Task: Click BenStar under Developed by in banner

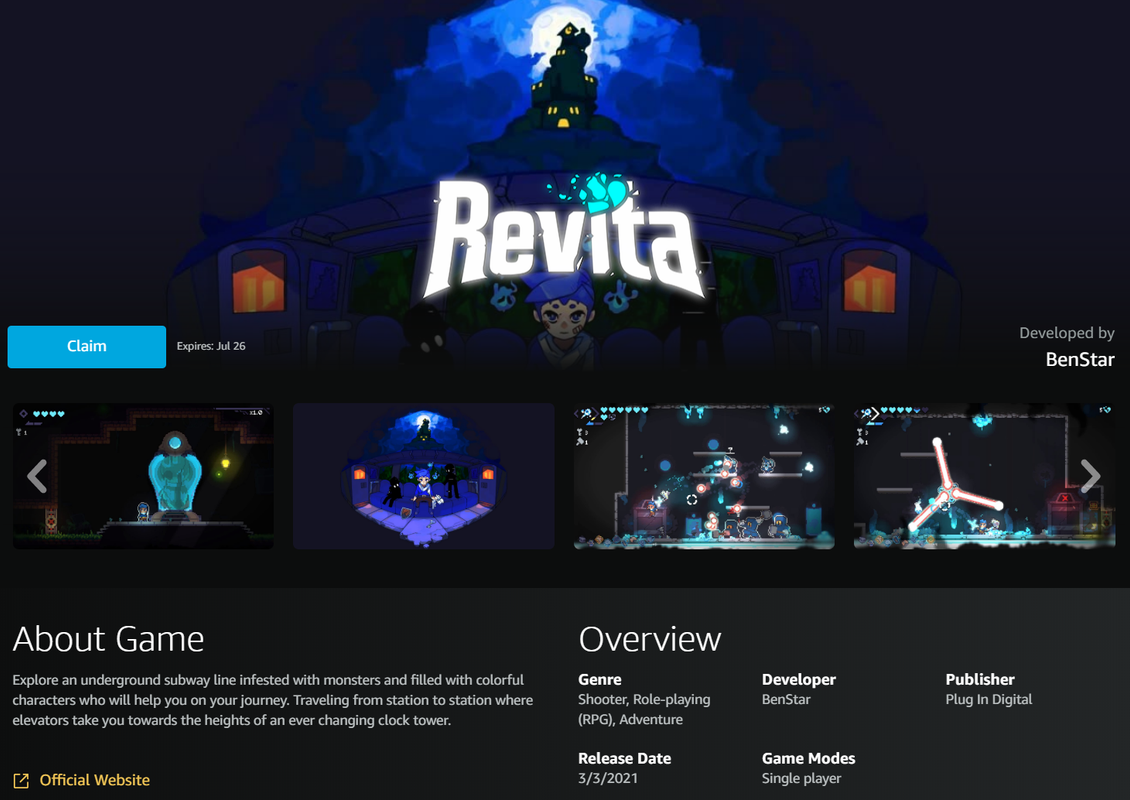Action: pos(1080,359)
